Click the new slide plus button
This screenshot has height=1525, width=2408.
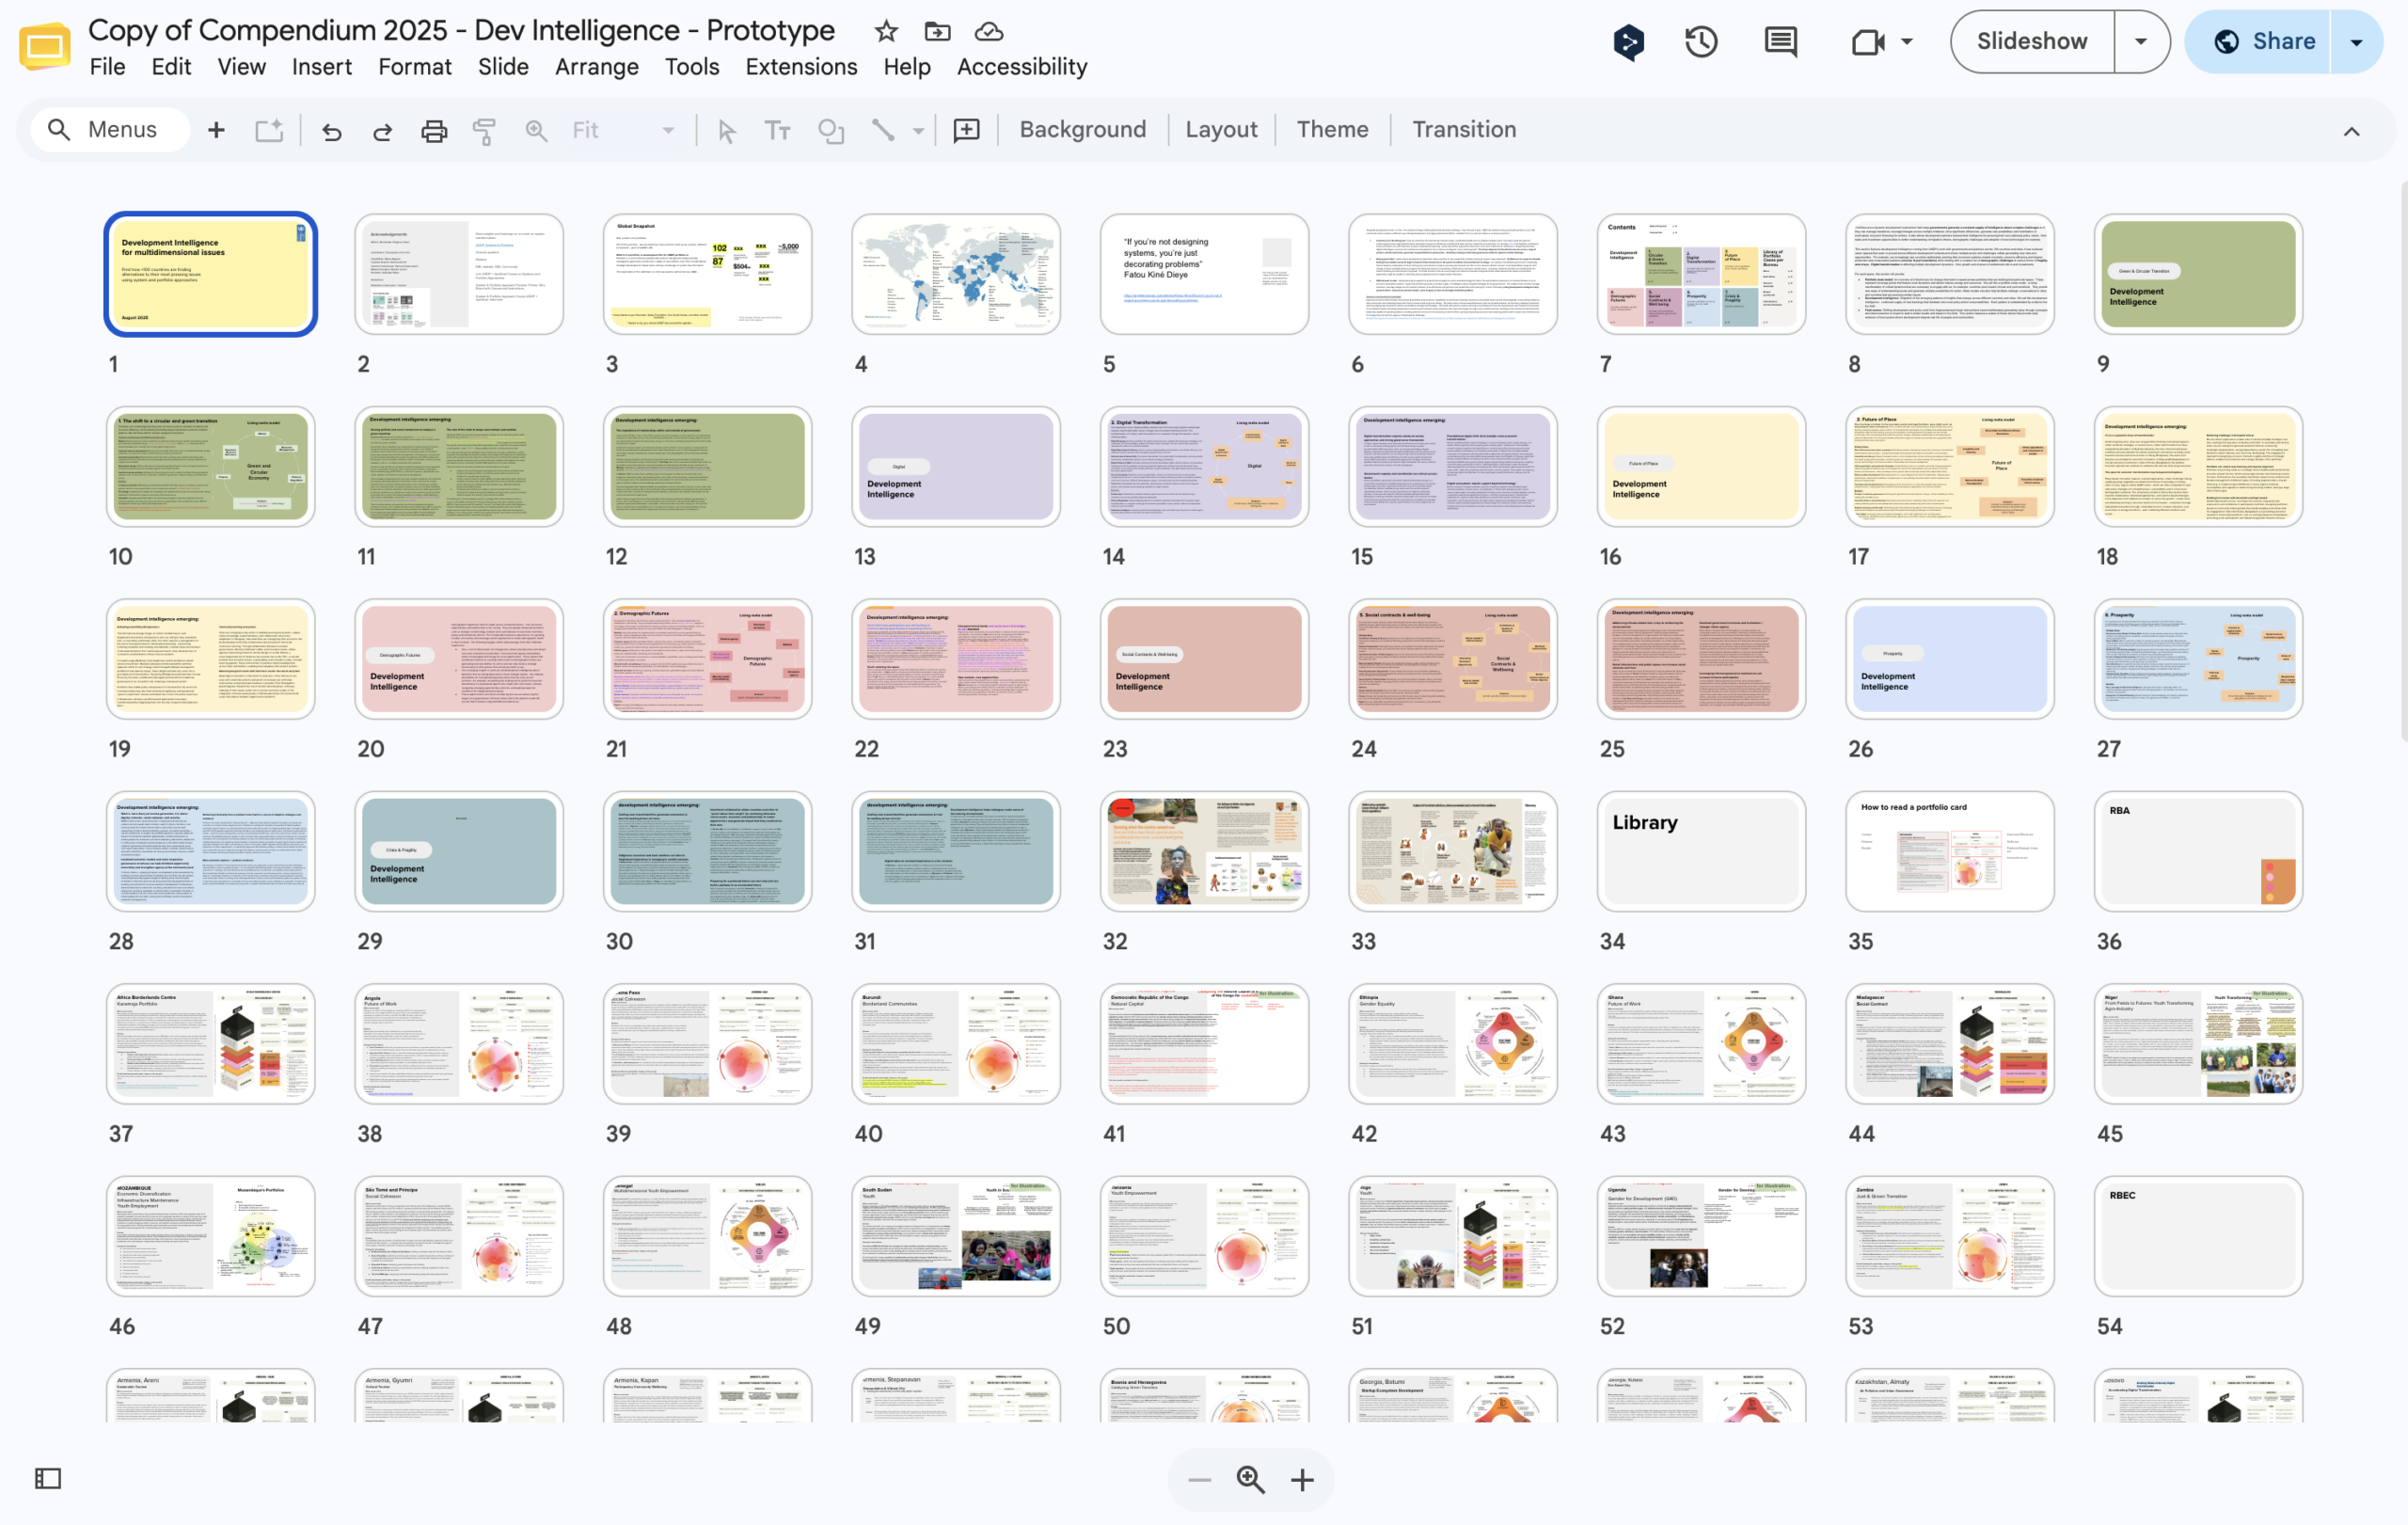[x=216, y=130]
